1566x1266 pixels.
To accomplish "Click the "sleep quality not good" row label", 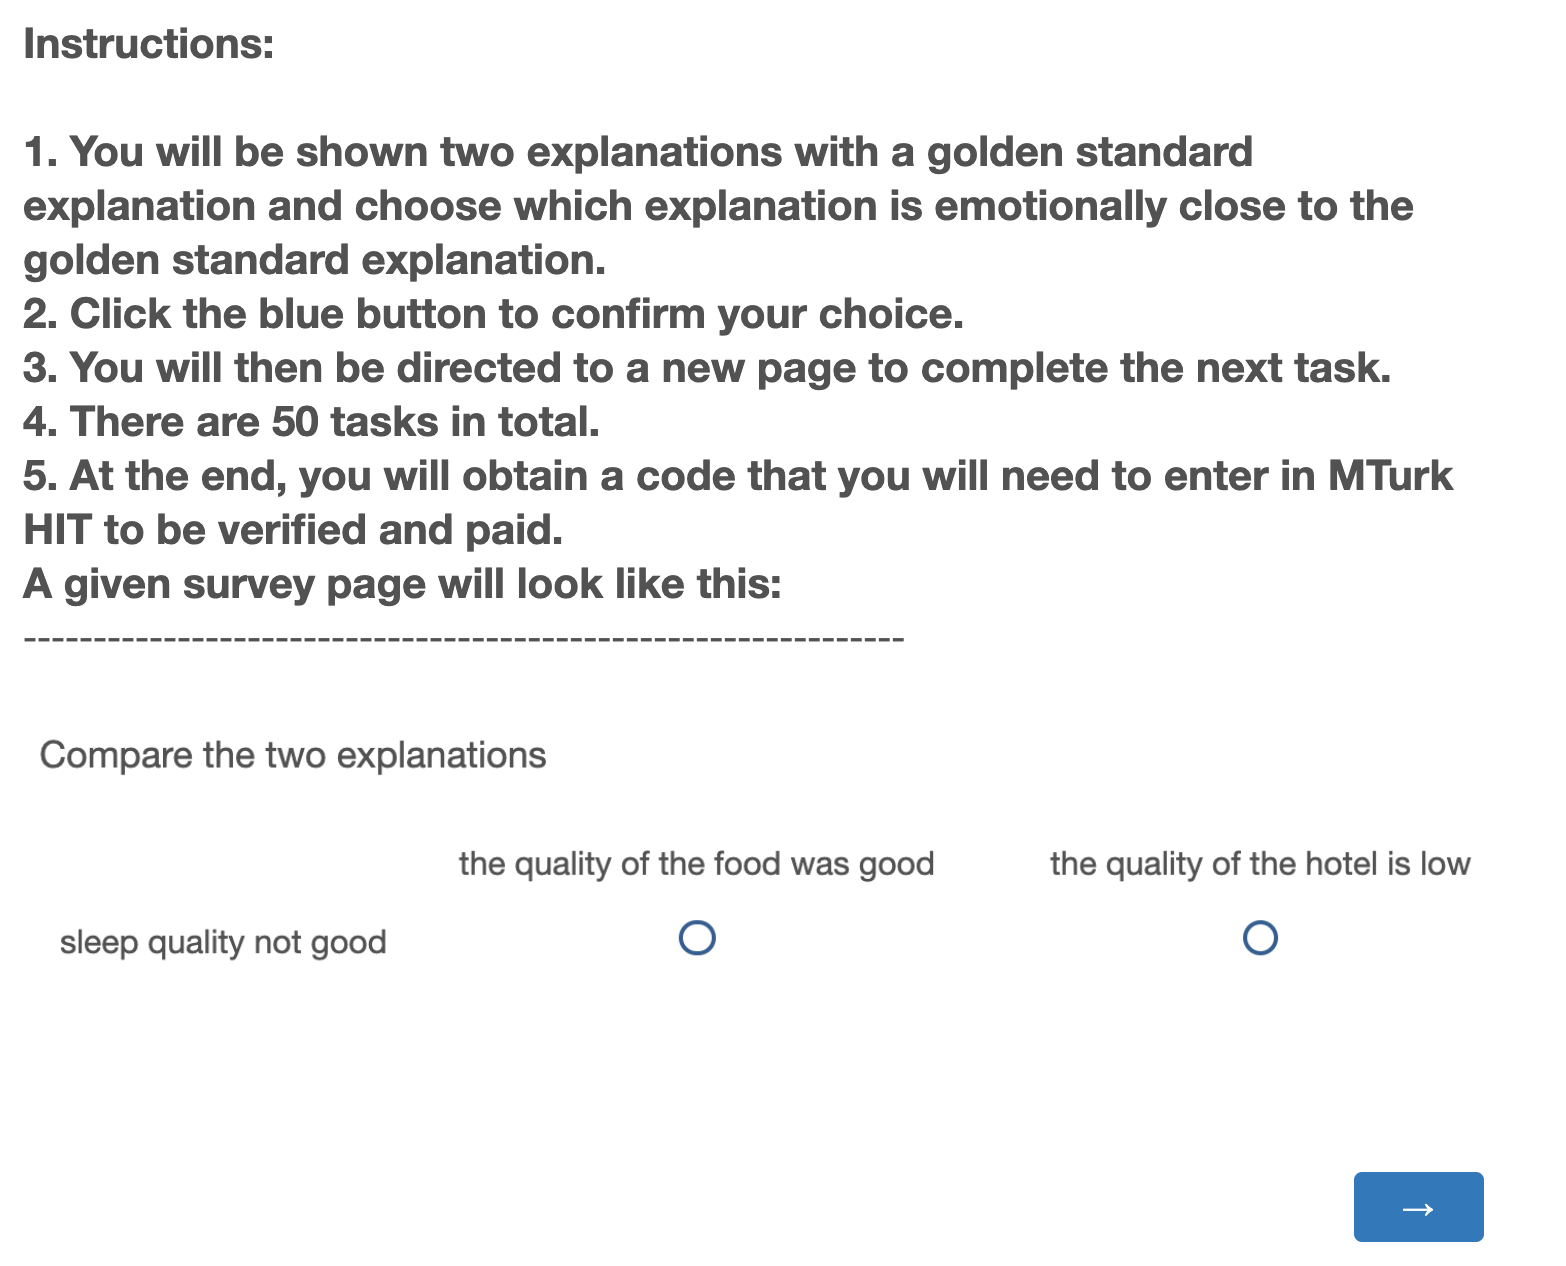I will [x=223, y=942].
